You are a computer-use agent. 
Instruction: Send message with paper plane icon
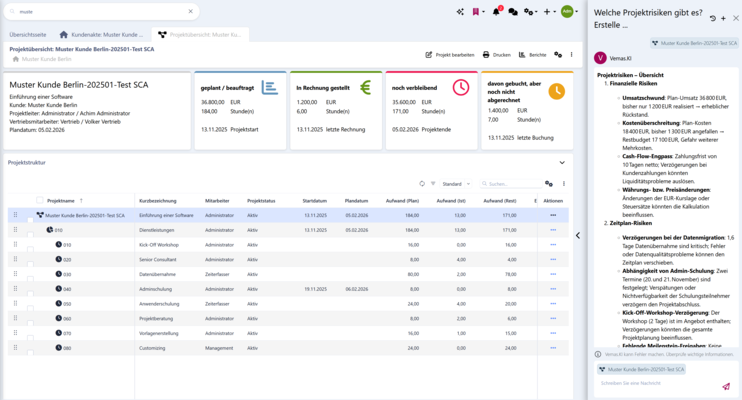pyautogui.click(x=726, y=386)
